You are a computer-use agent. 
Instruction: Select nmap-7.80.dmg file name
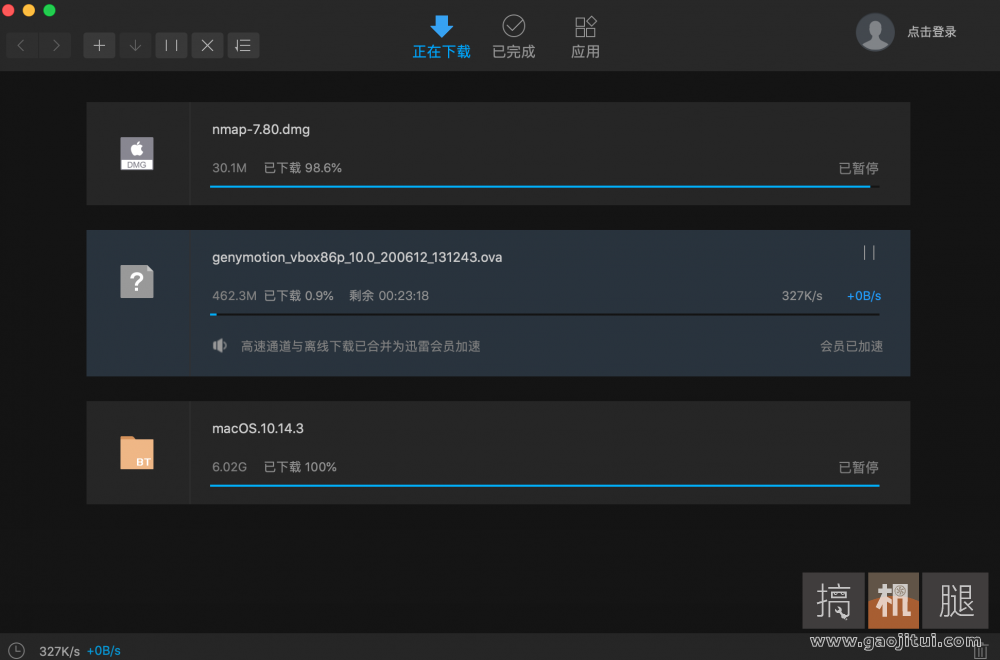click(261, 129)
